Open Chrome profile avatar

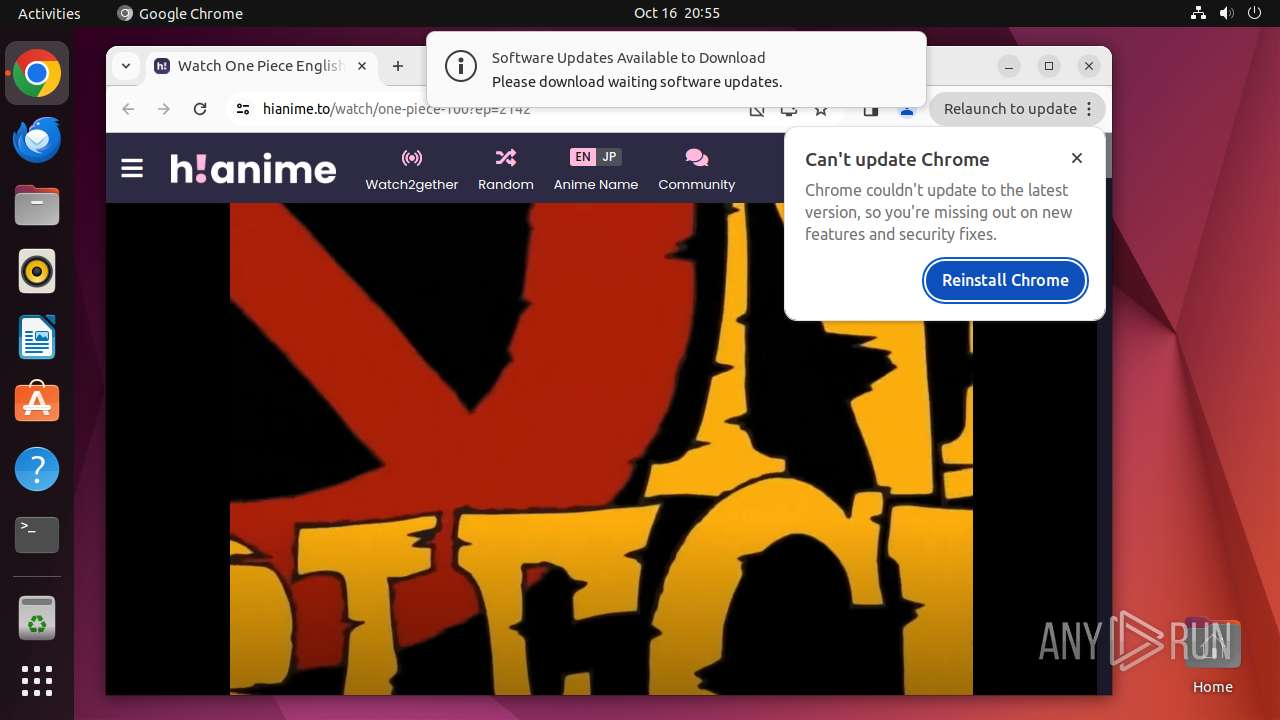coord(907,111)
